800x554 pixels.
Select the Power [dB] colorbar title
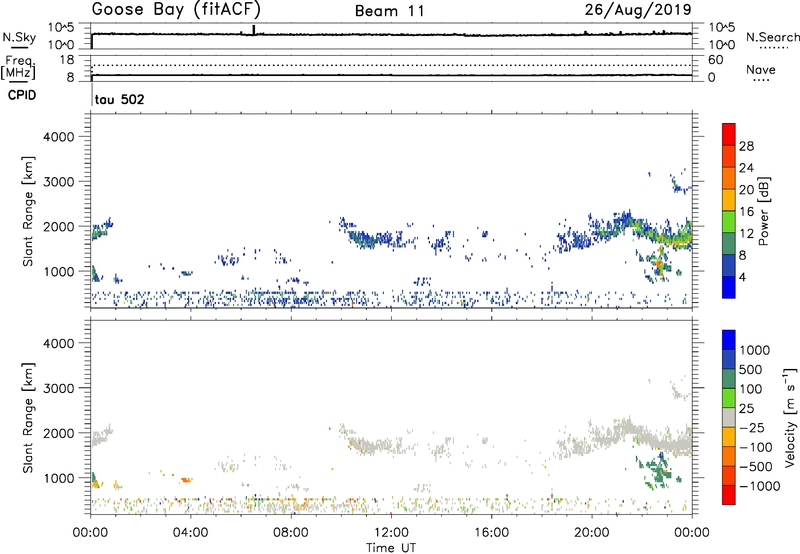pyautogui.click(x=764, y=211)
